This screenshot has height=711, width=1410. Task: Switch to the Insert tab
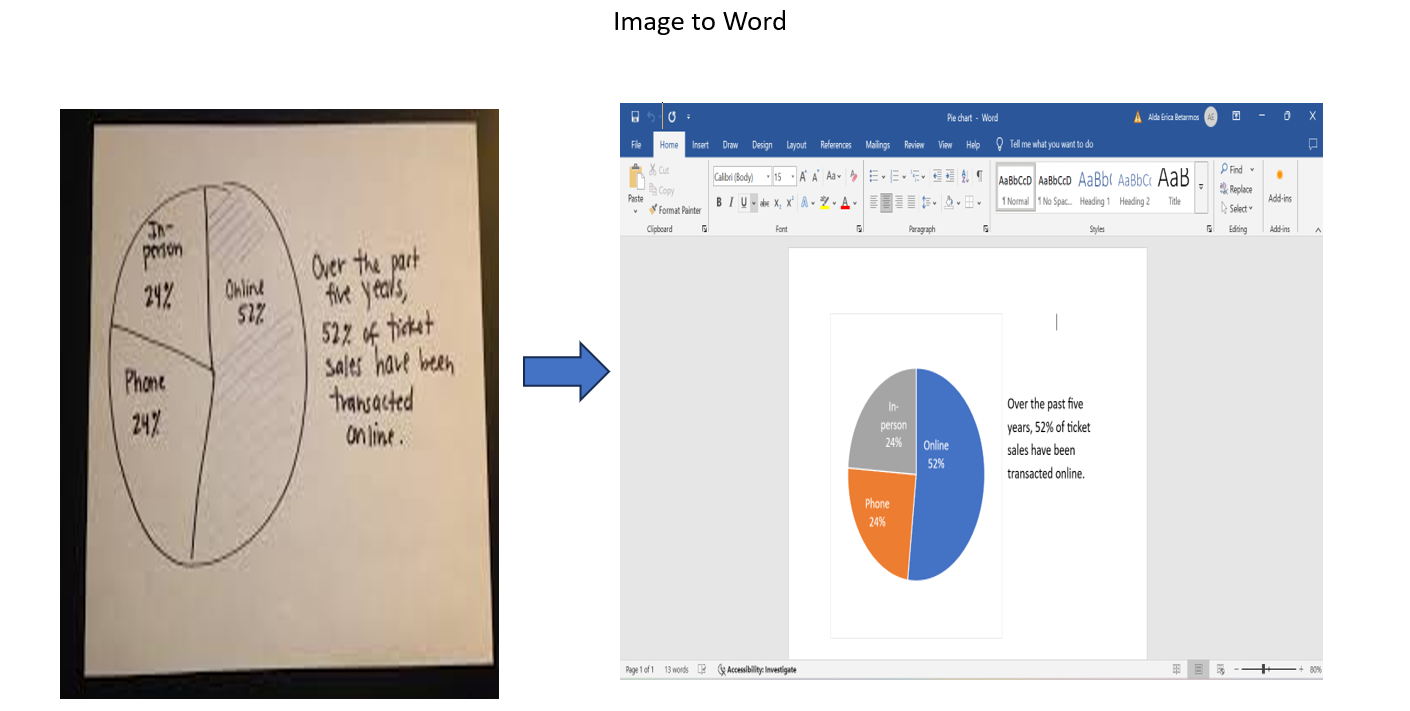700,145
